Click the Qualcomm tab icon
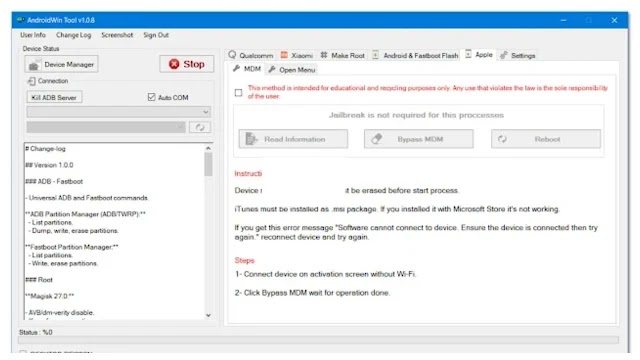The height and width of the screenshot is (360, 640). click(232, 55)
